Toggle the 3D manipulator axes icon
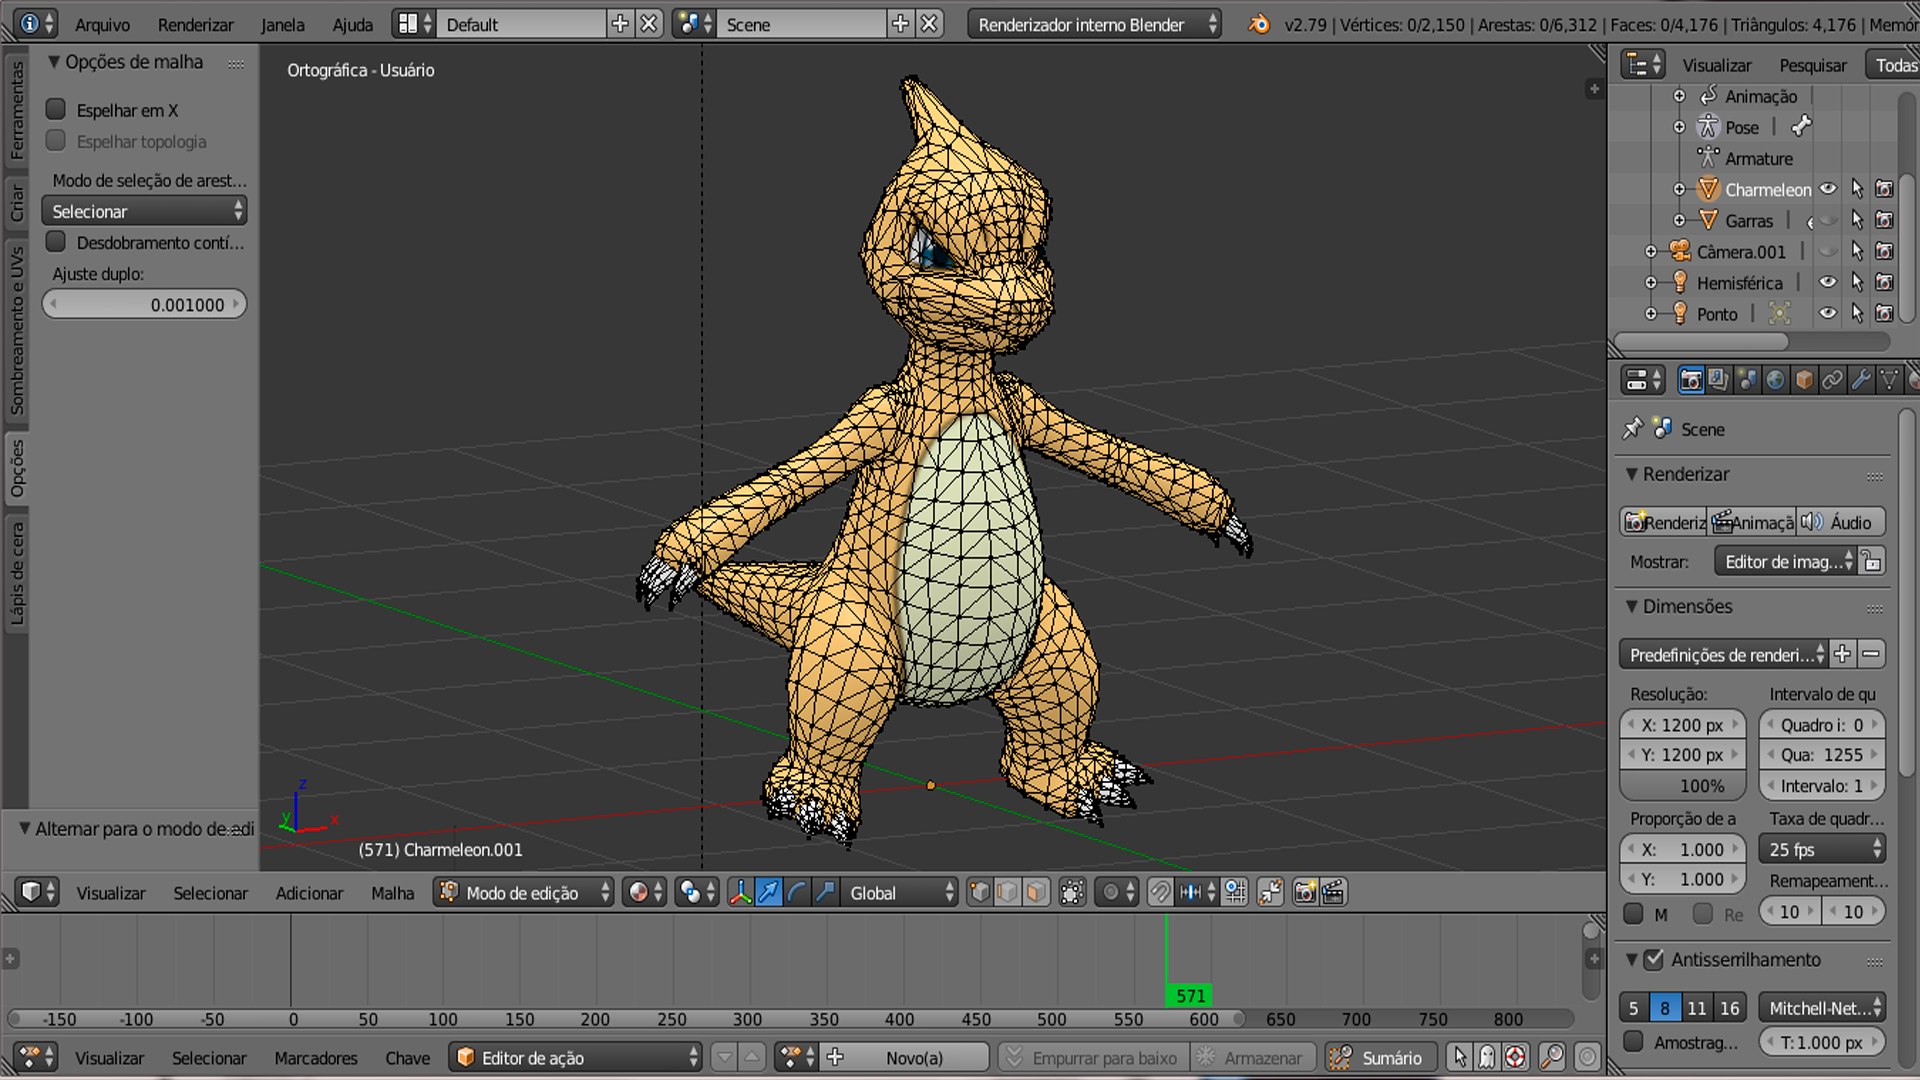Screen dimensions: 1920x1080 [x=740, y=892]
